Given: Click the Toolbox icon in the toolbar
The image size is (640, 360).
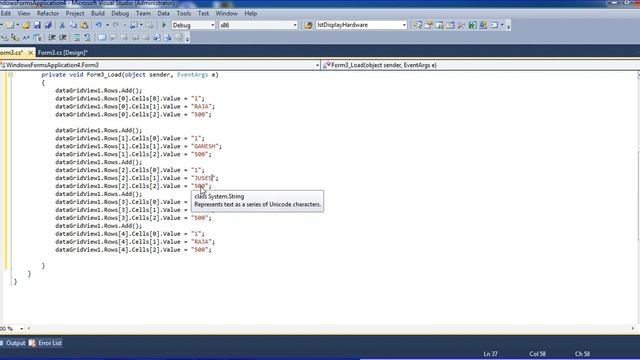Looking at the screenshot, I should [x=461, y=25].
